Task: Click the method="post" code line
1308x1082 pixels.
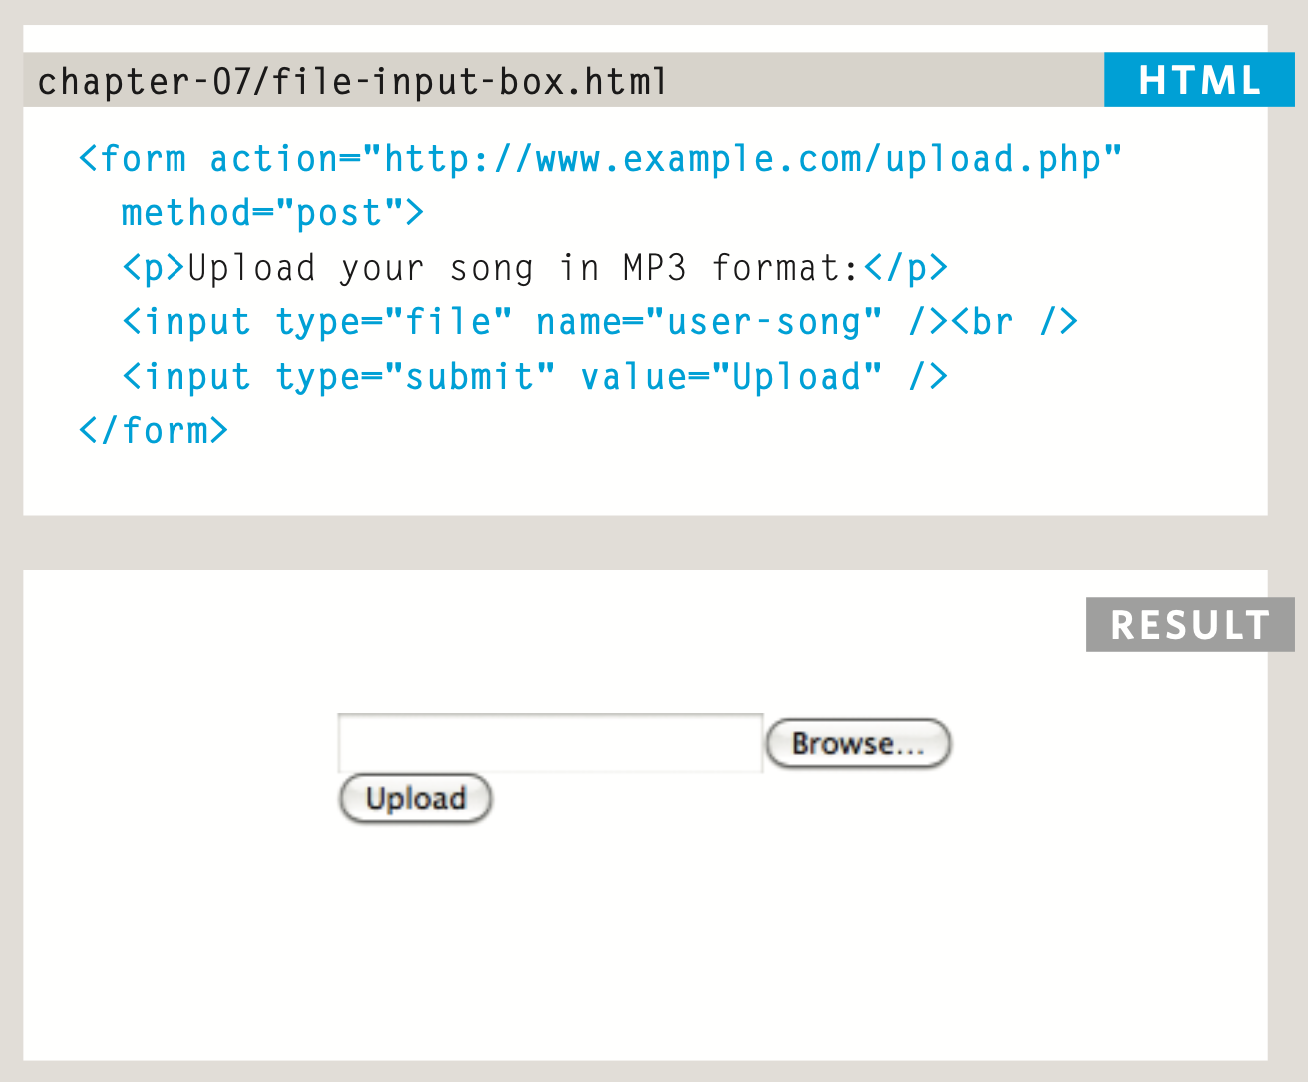Action: tap(273, 213)
